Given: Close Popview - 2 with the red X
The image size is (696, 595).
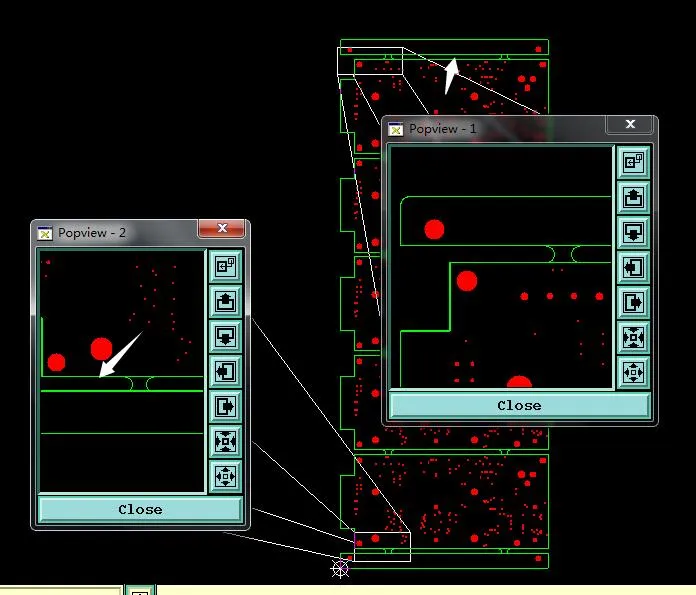Looking at the screenshot, I should (222, 228).
